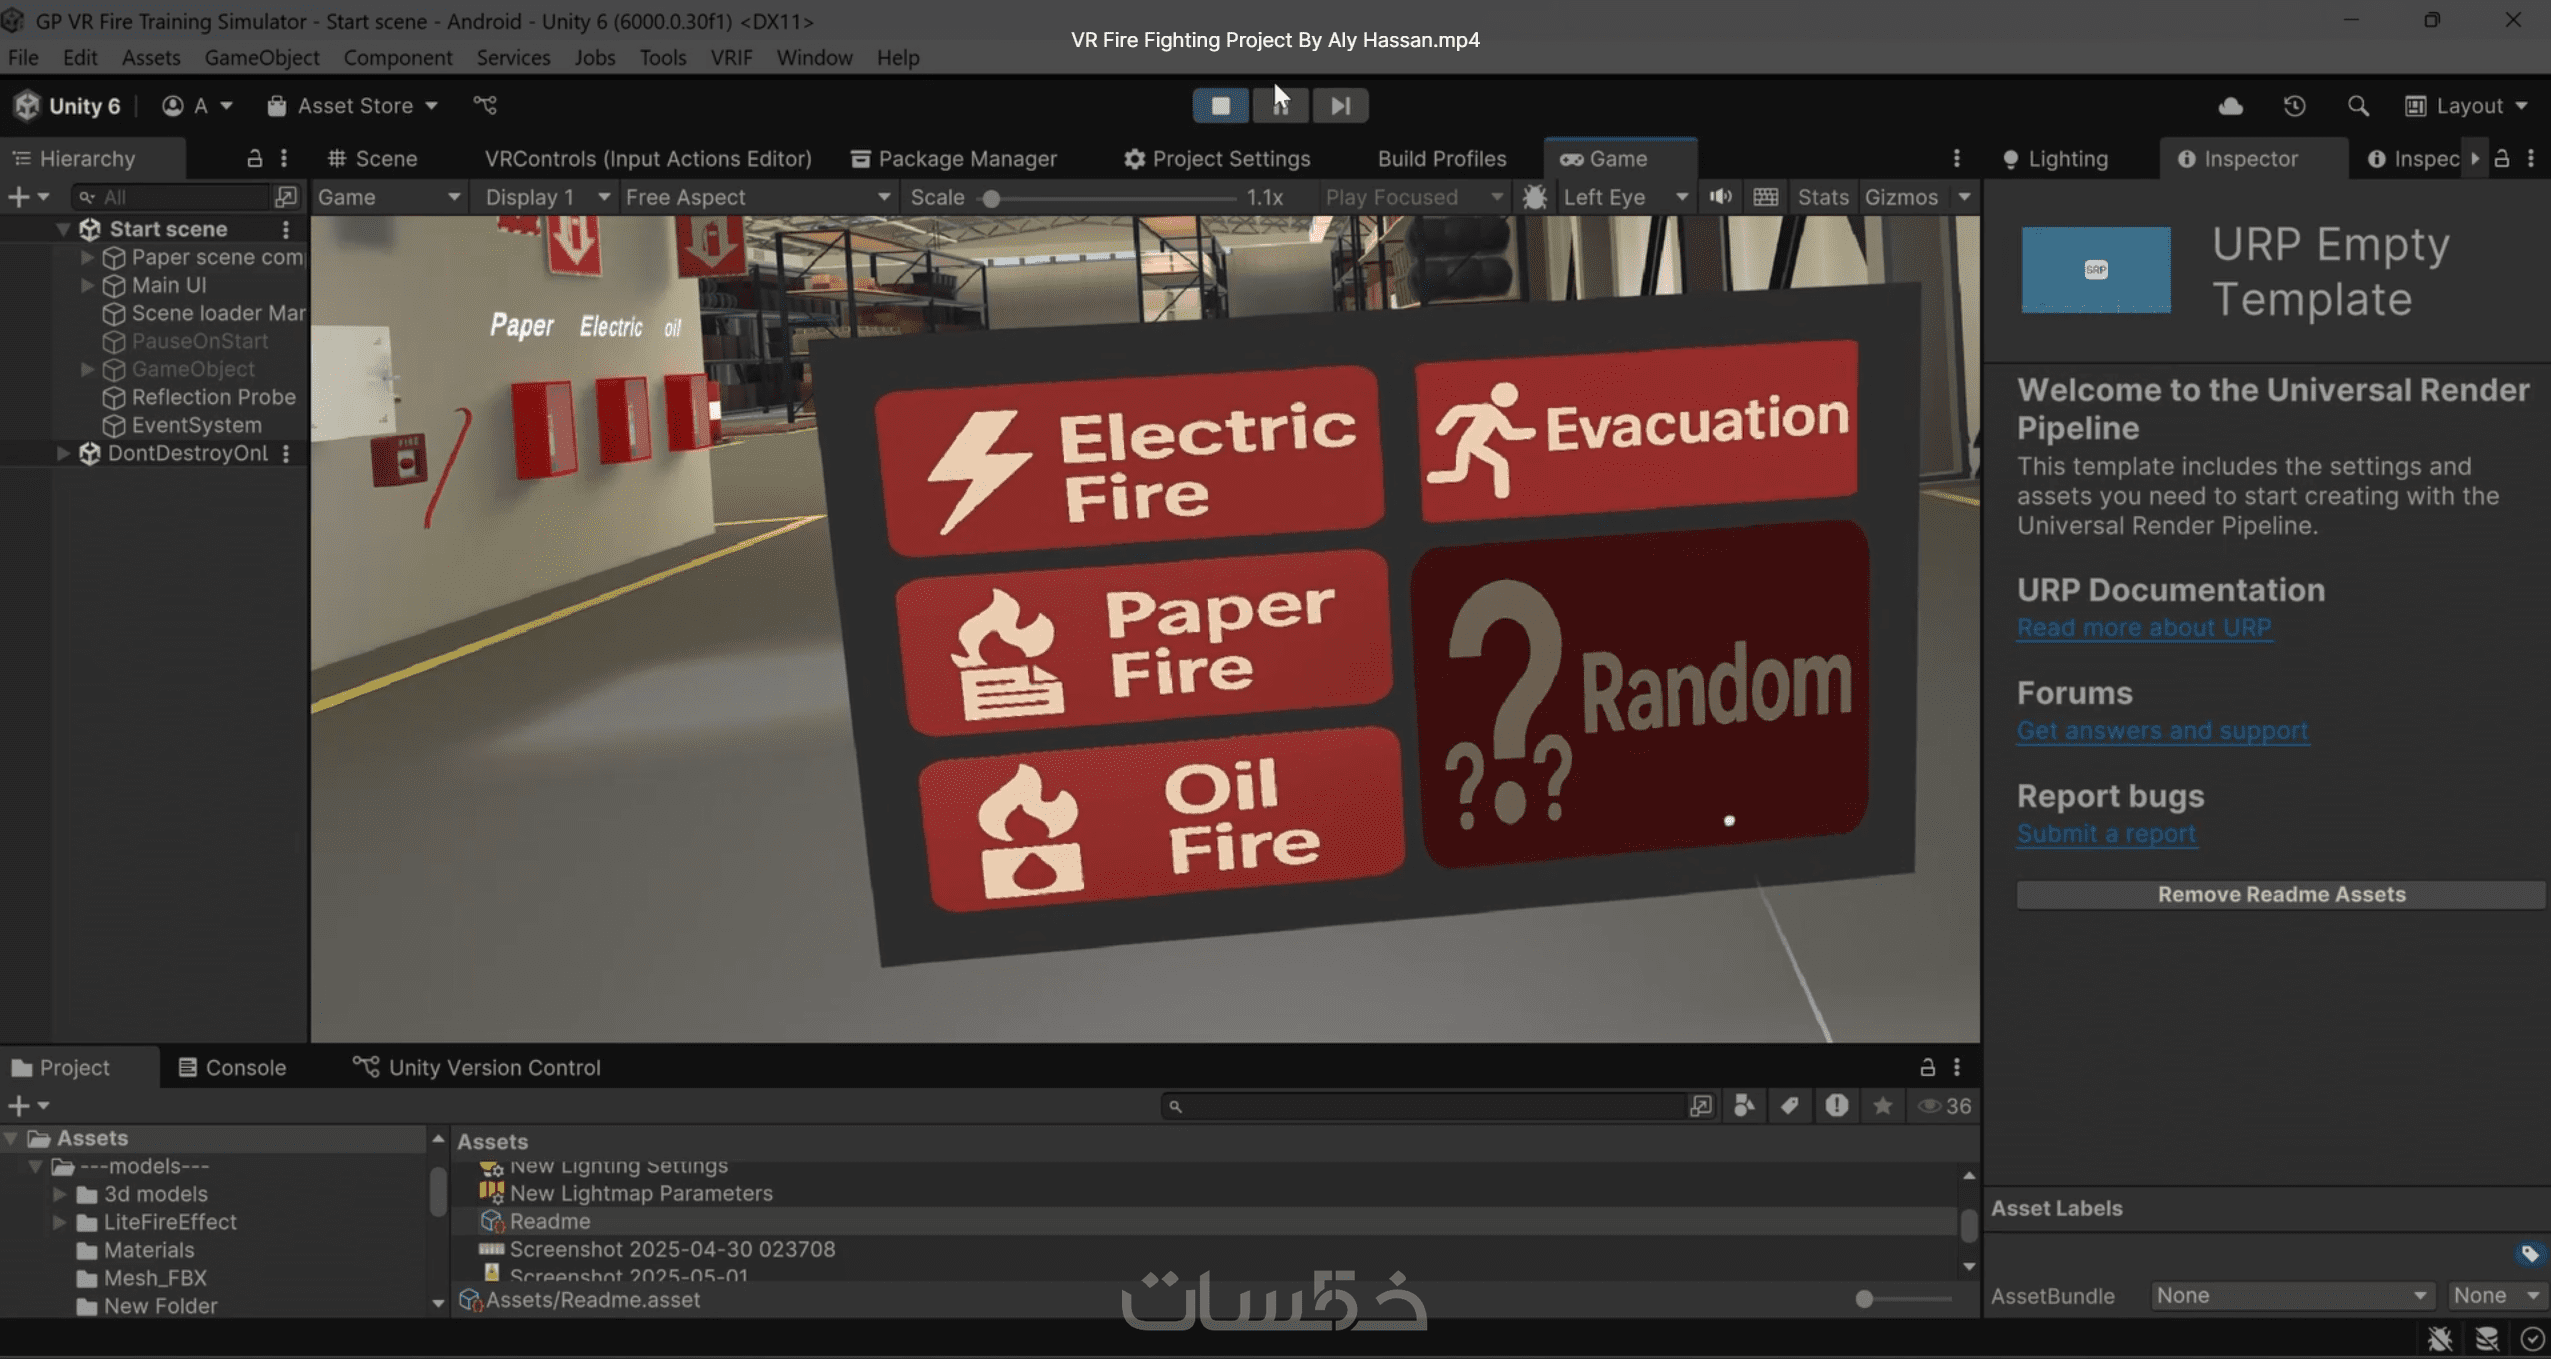Open the VRIF menu
The width and height of the screenshot is (2551, 1359).
731,57
